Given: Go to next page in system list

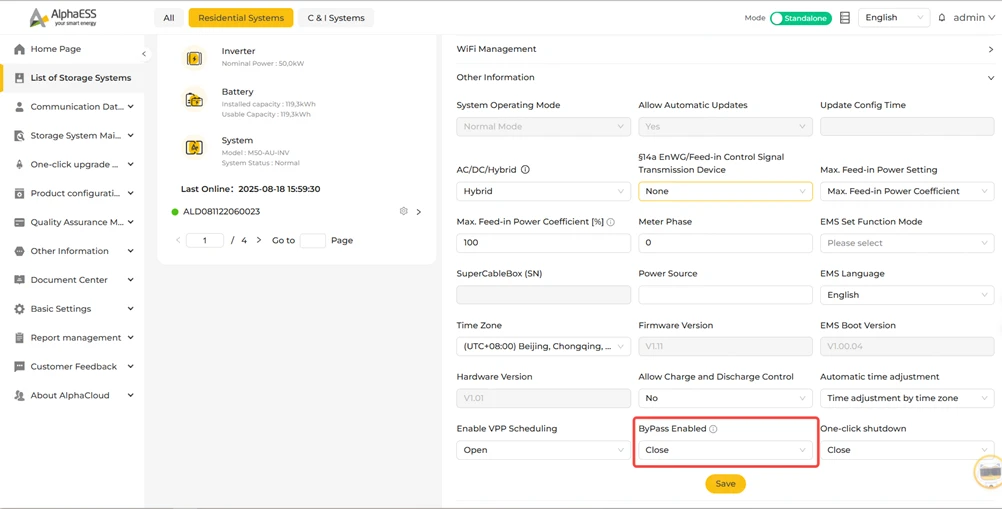Looking at the screenshot, I should (x=259, y=240).
